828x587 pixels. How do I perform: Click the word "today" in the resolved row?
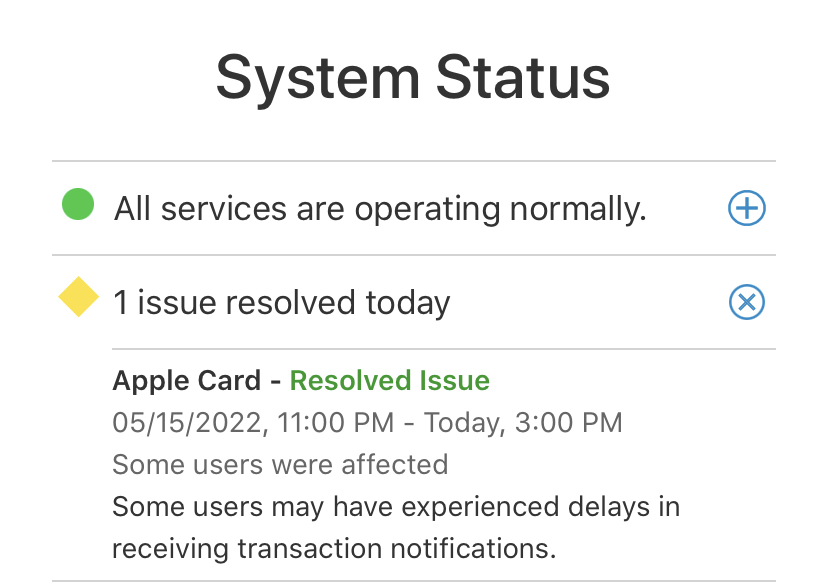point(408,304)
